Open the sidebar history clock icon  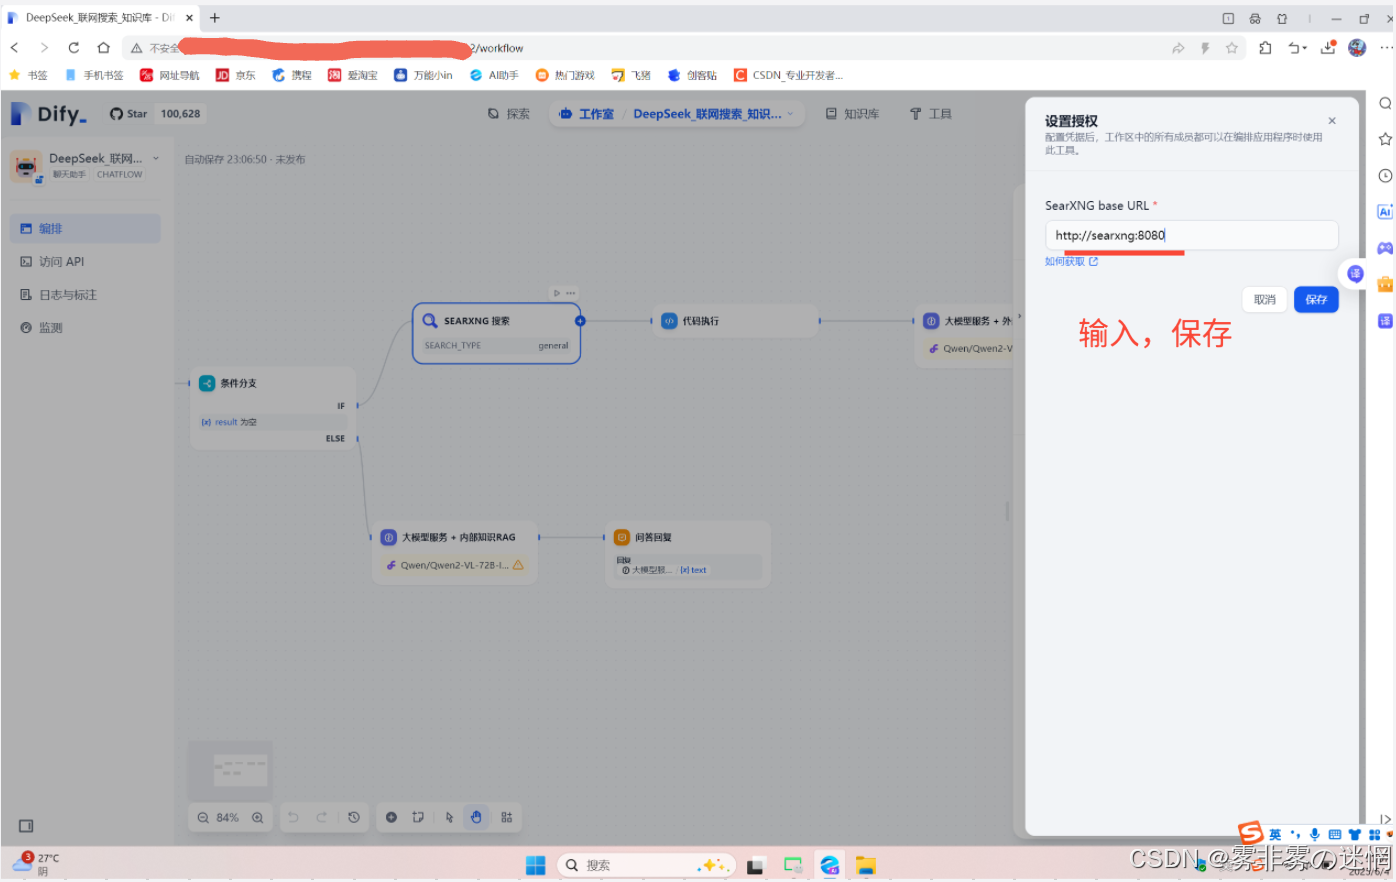1385,175
